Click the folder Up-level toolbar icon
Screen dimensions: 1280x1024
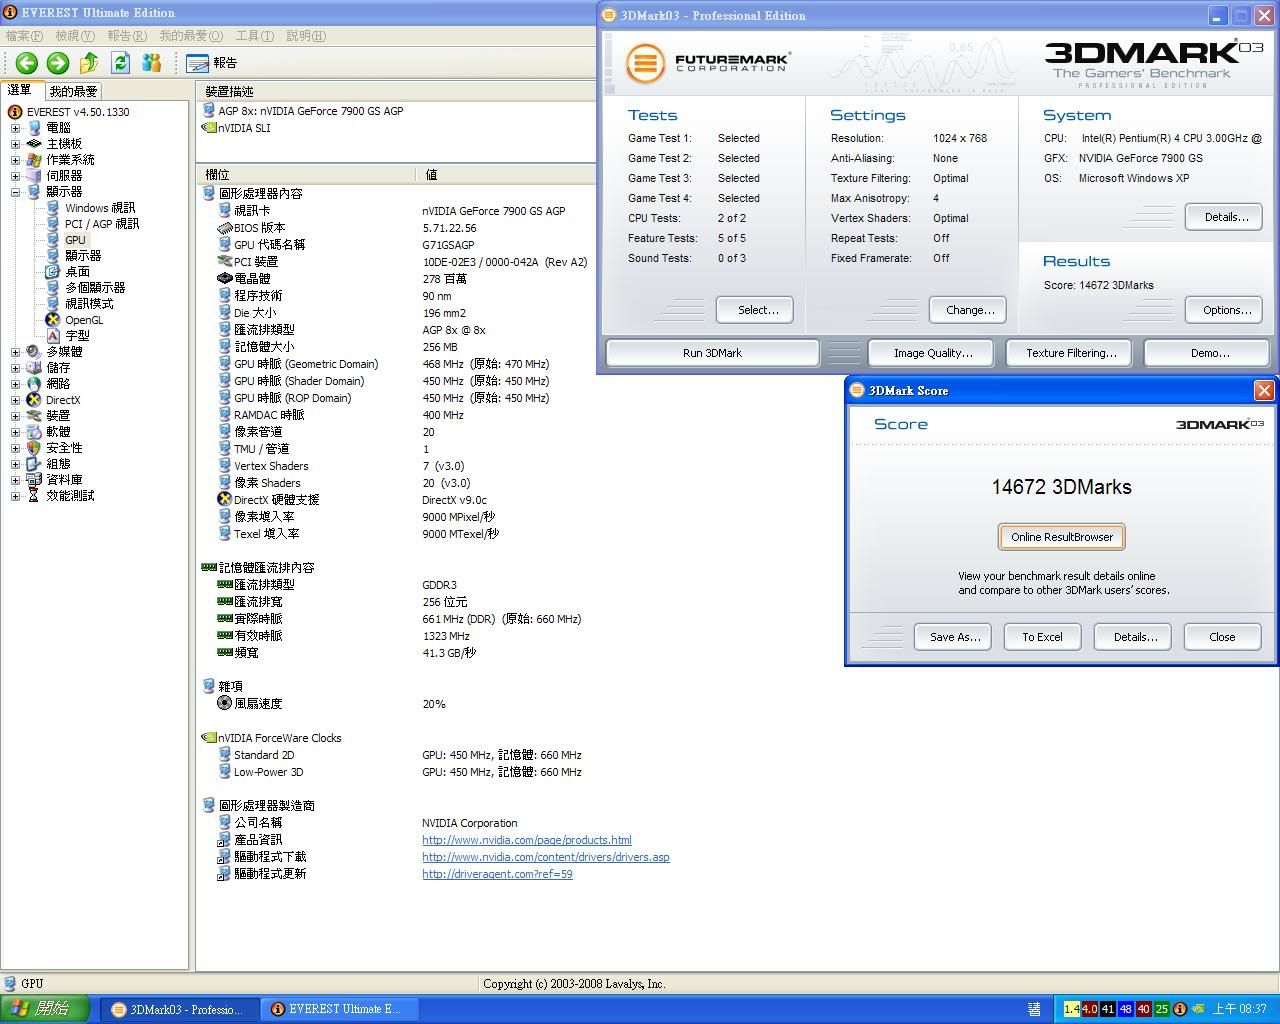pos(89,63)
